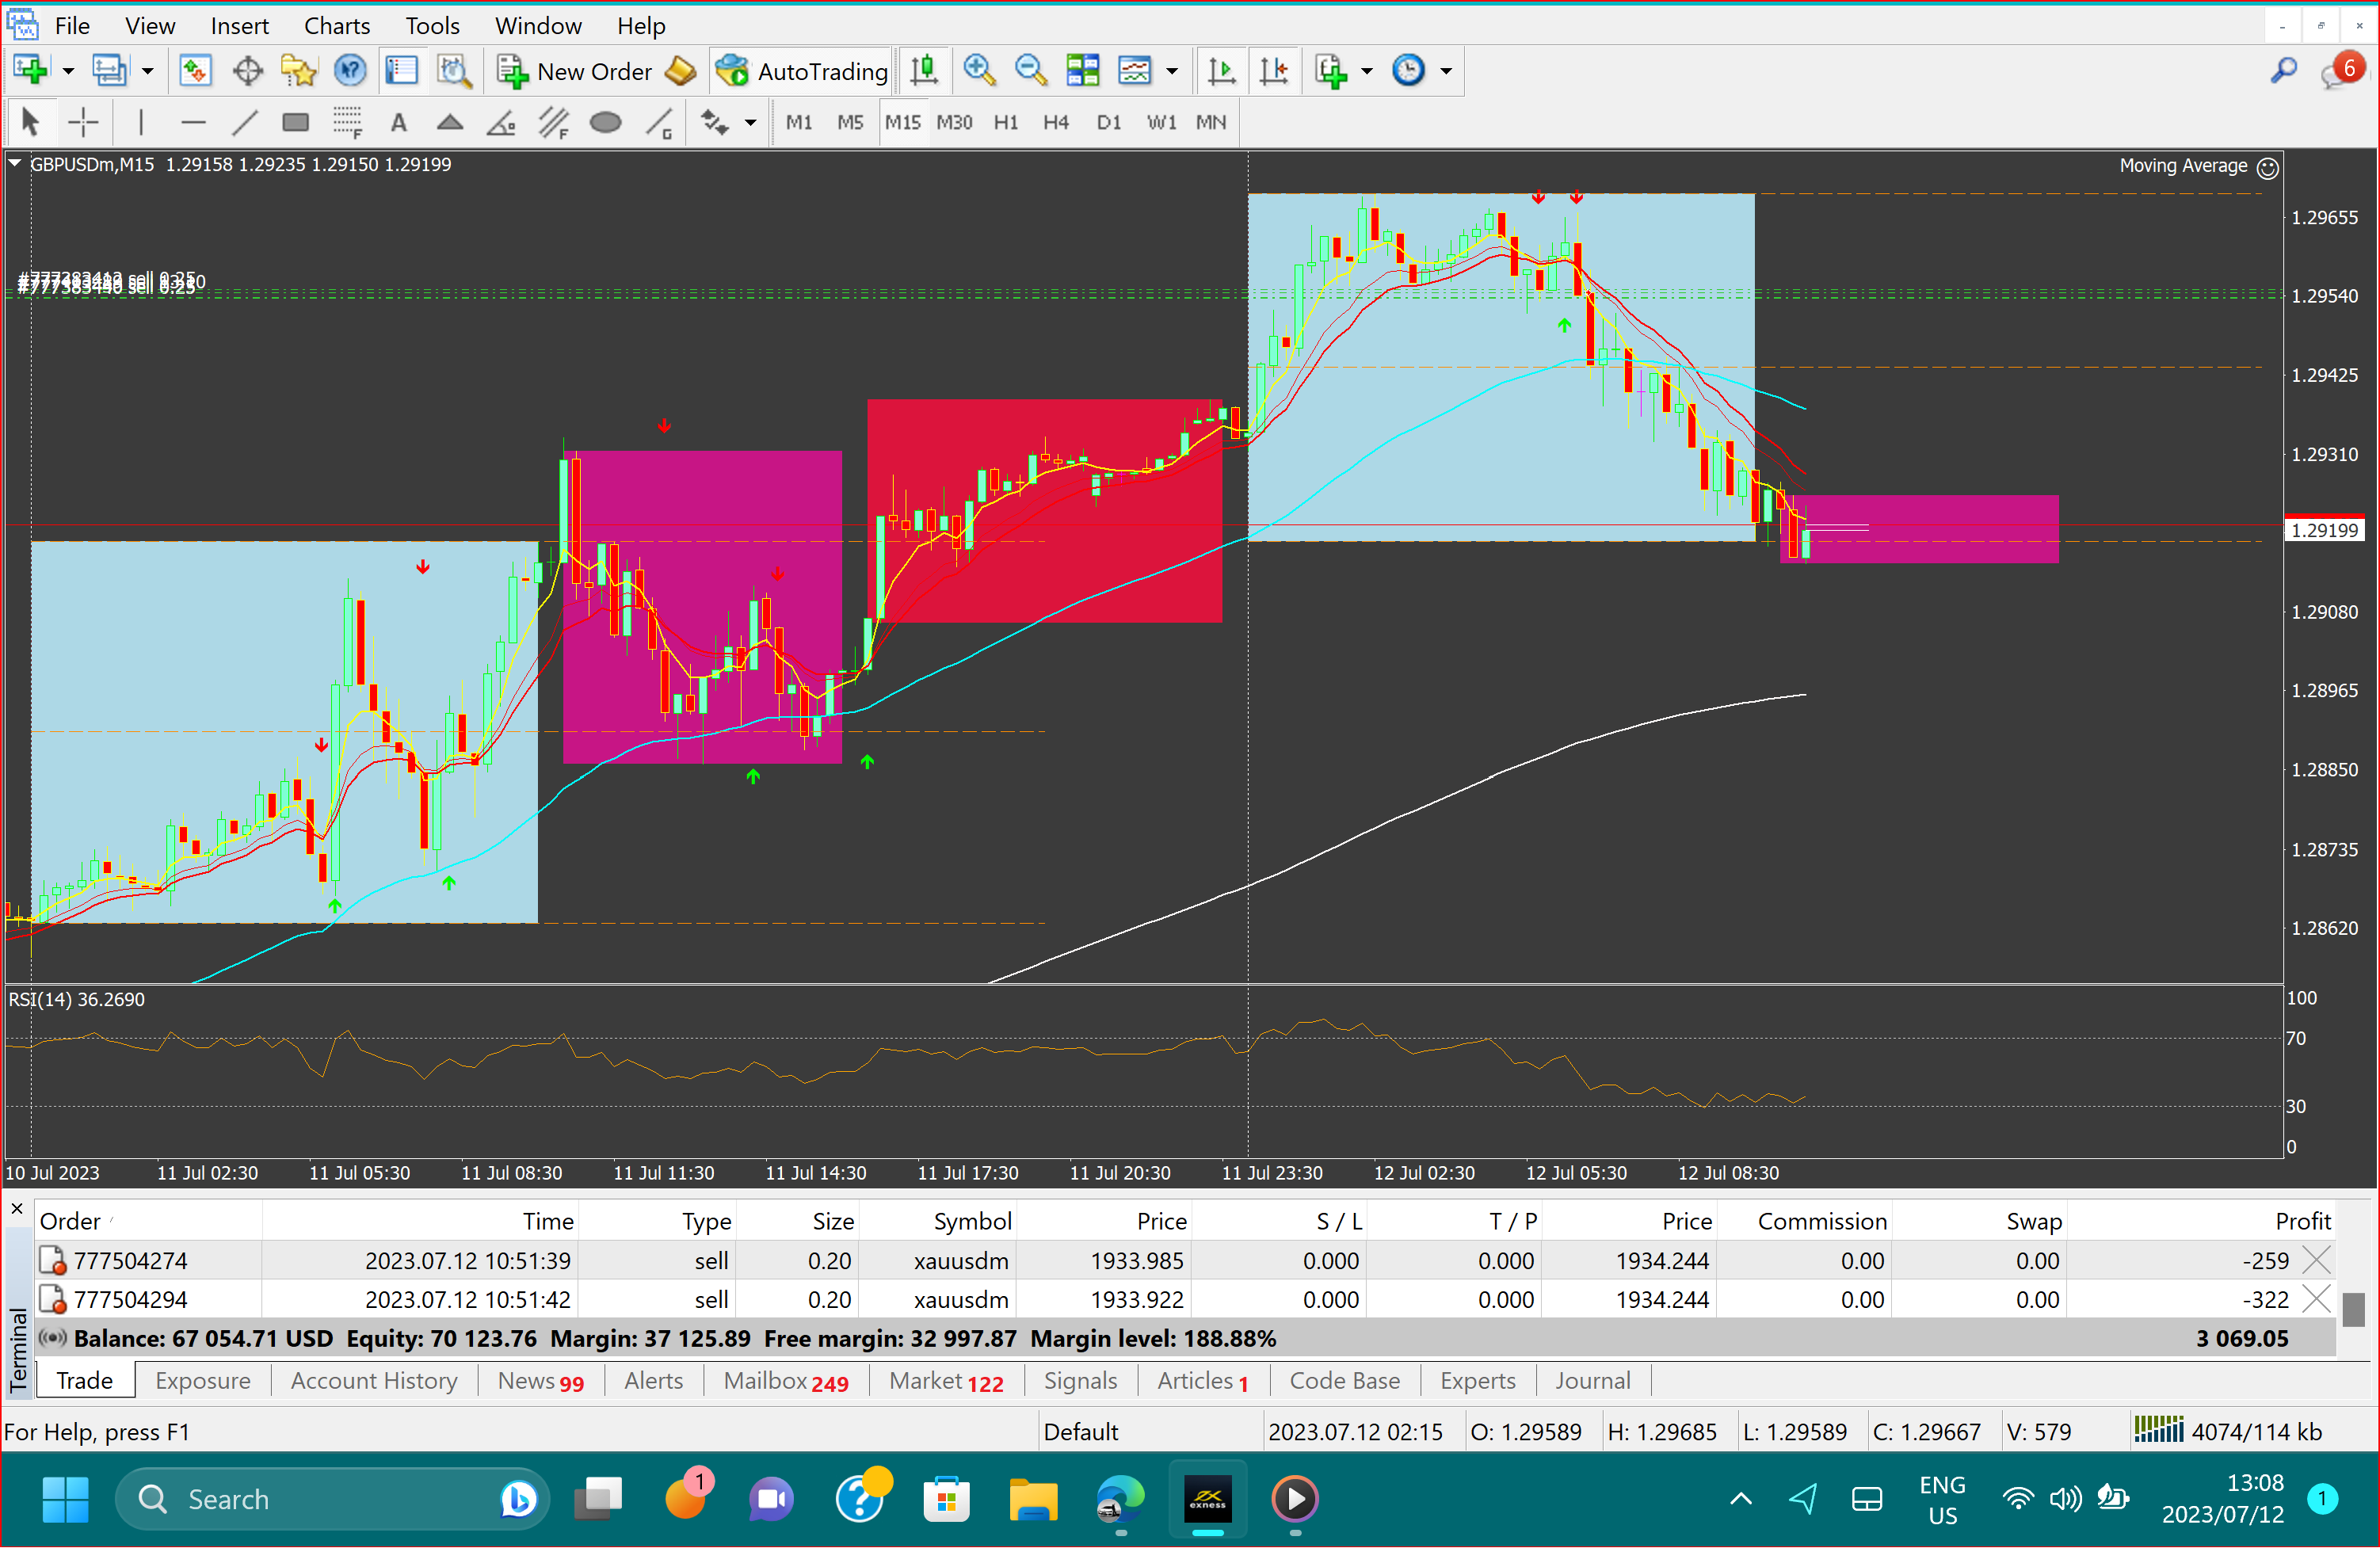Open the search magnifier icon
2380x1548 pixels.
[x=2283, y=70]
